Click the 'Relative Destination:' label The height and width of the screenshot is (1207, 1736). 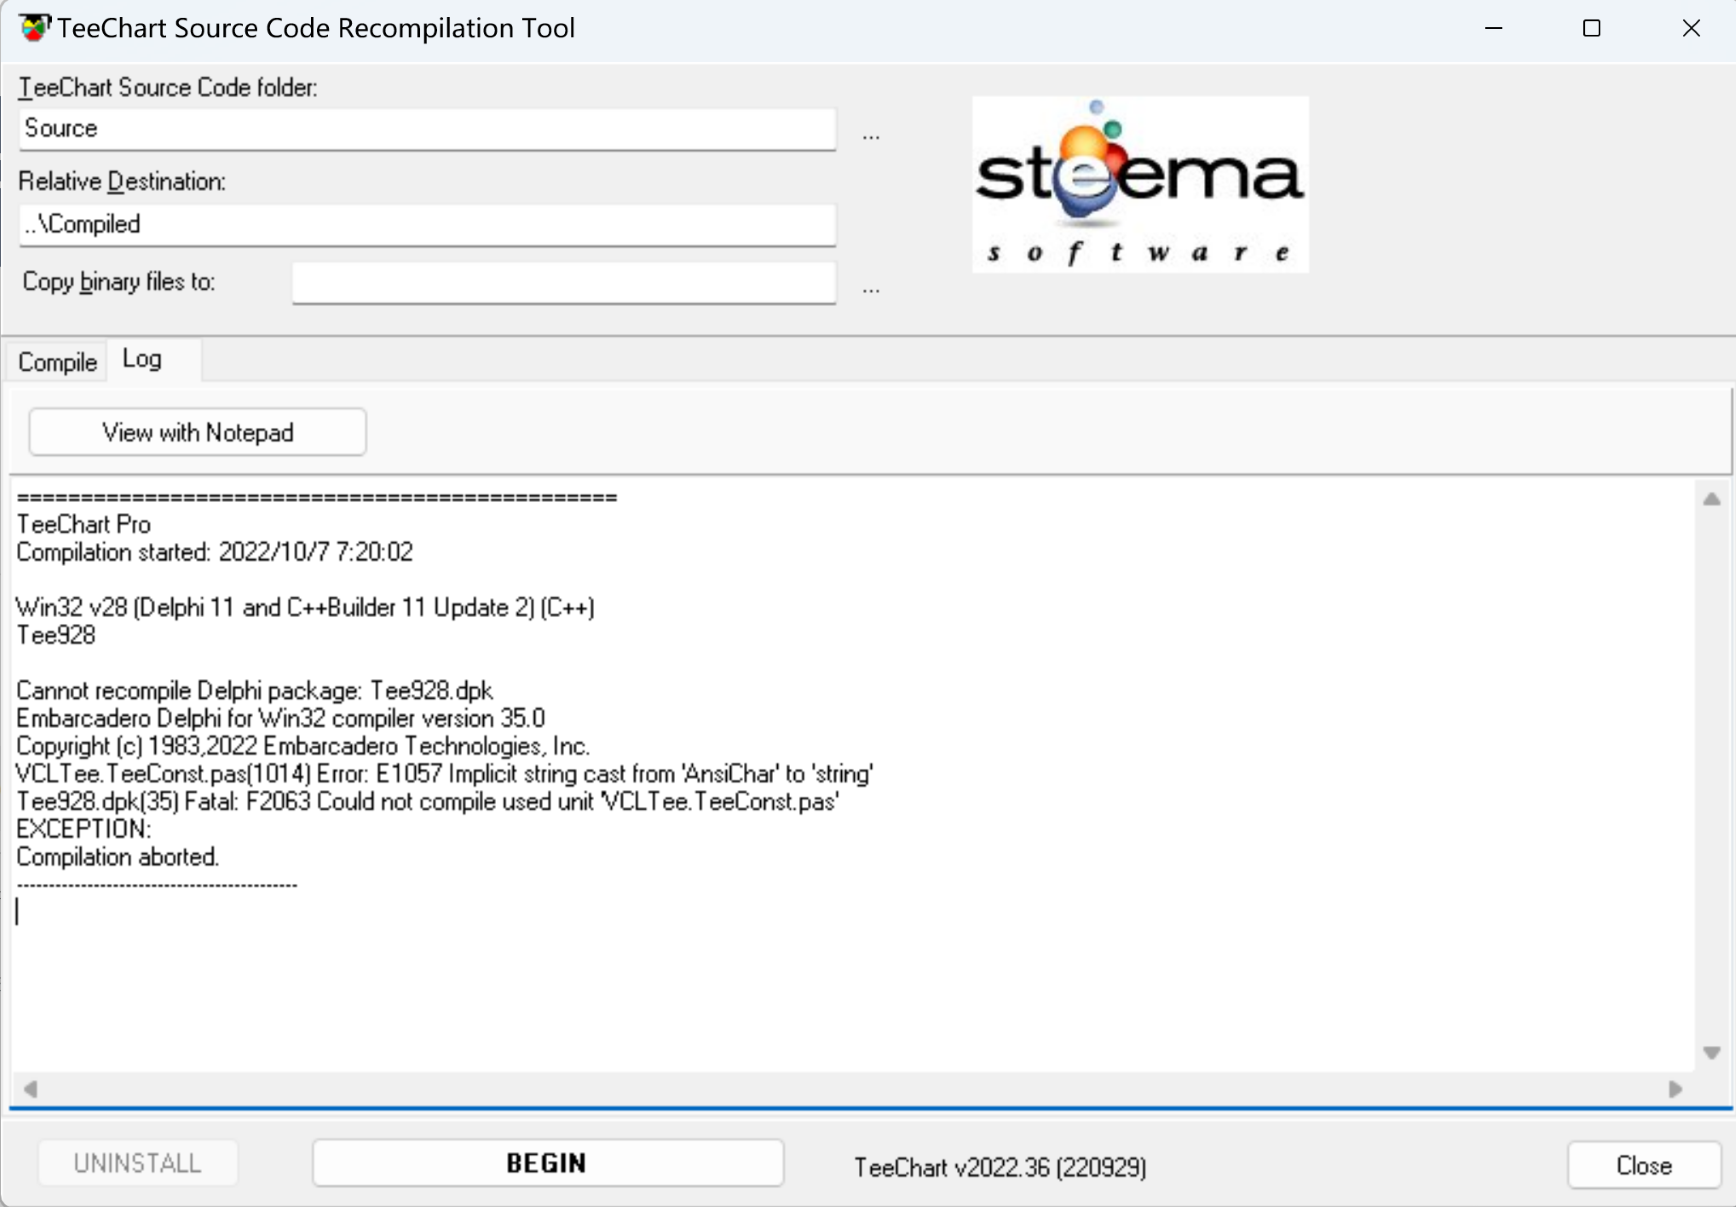click(x=122, y=182)
